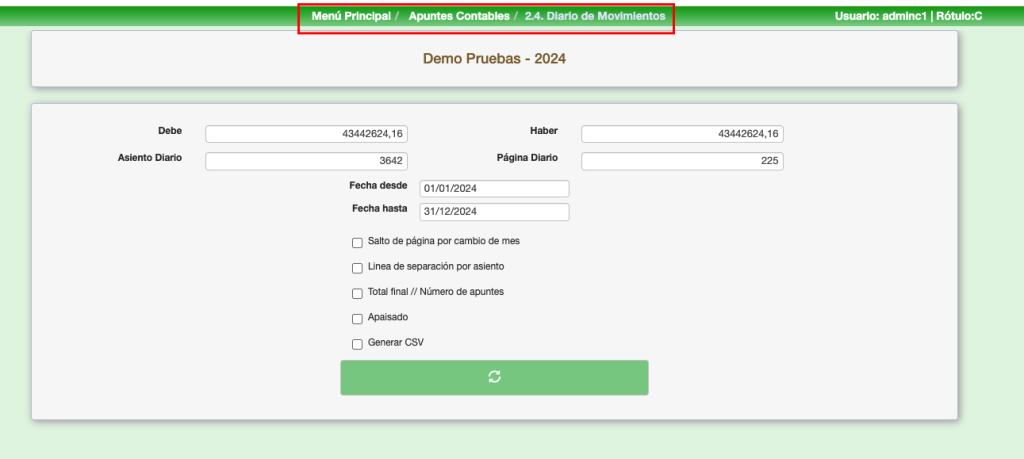
Task: Open the Fecha hasta date field
Action: click(x=494, y=212)
